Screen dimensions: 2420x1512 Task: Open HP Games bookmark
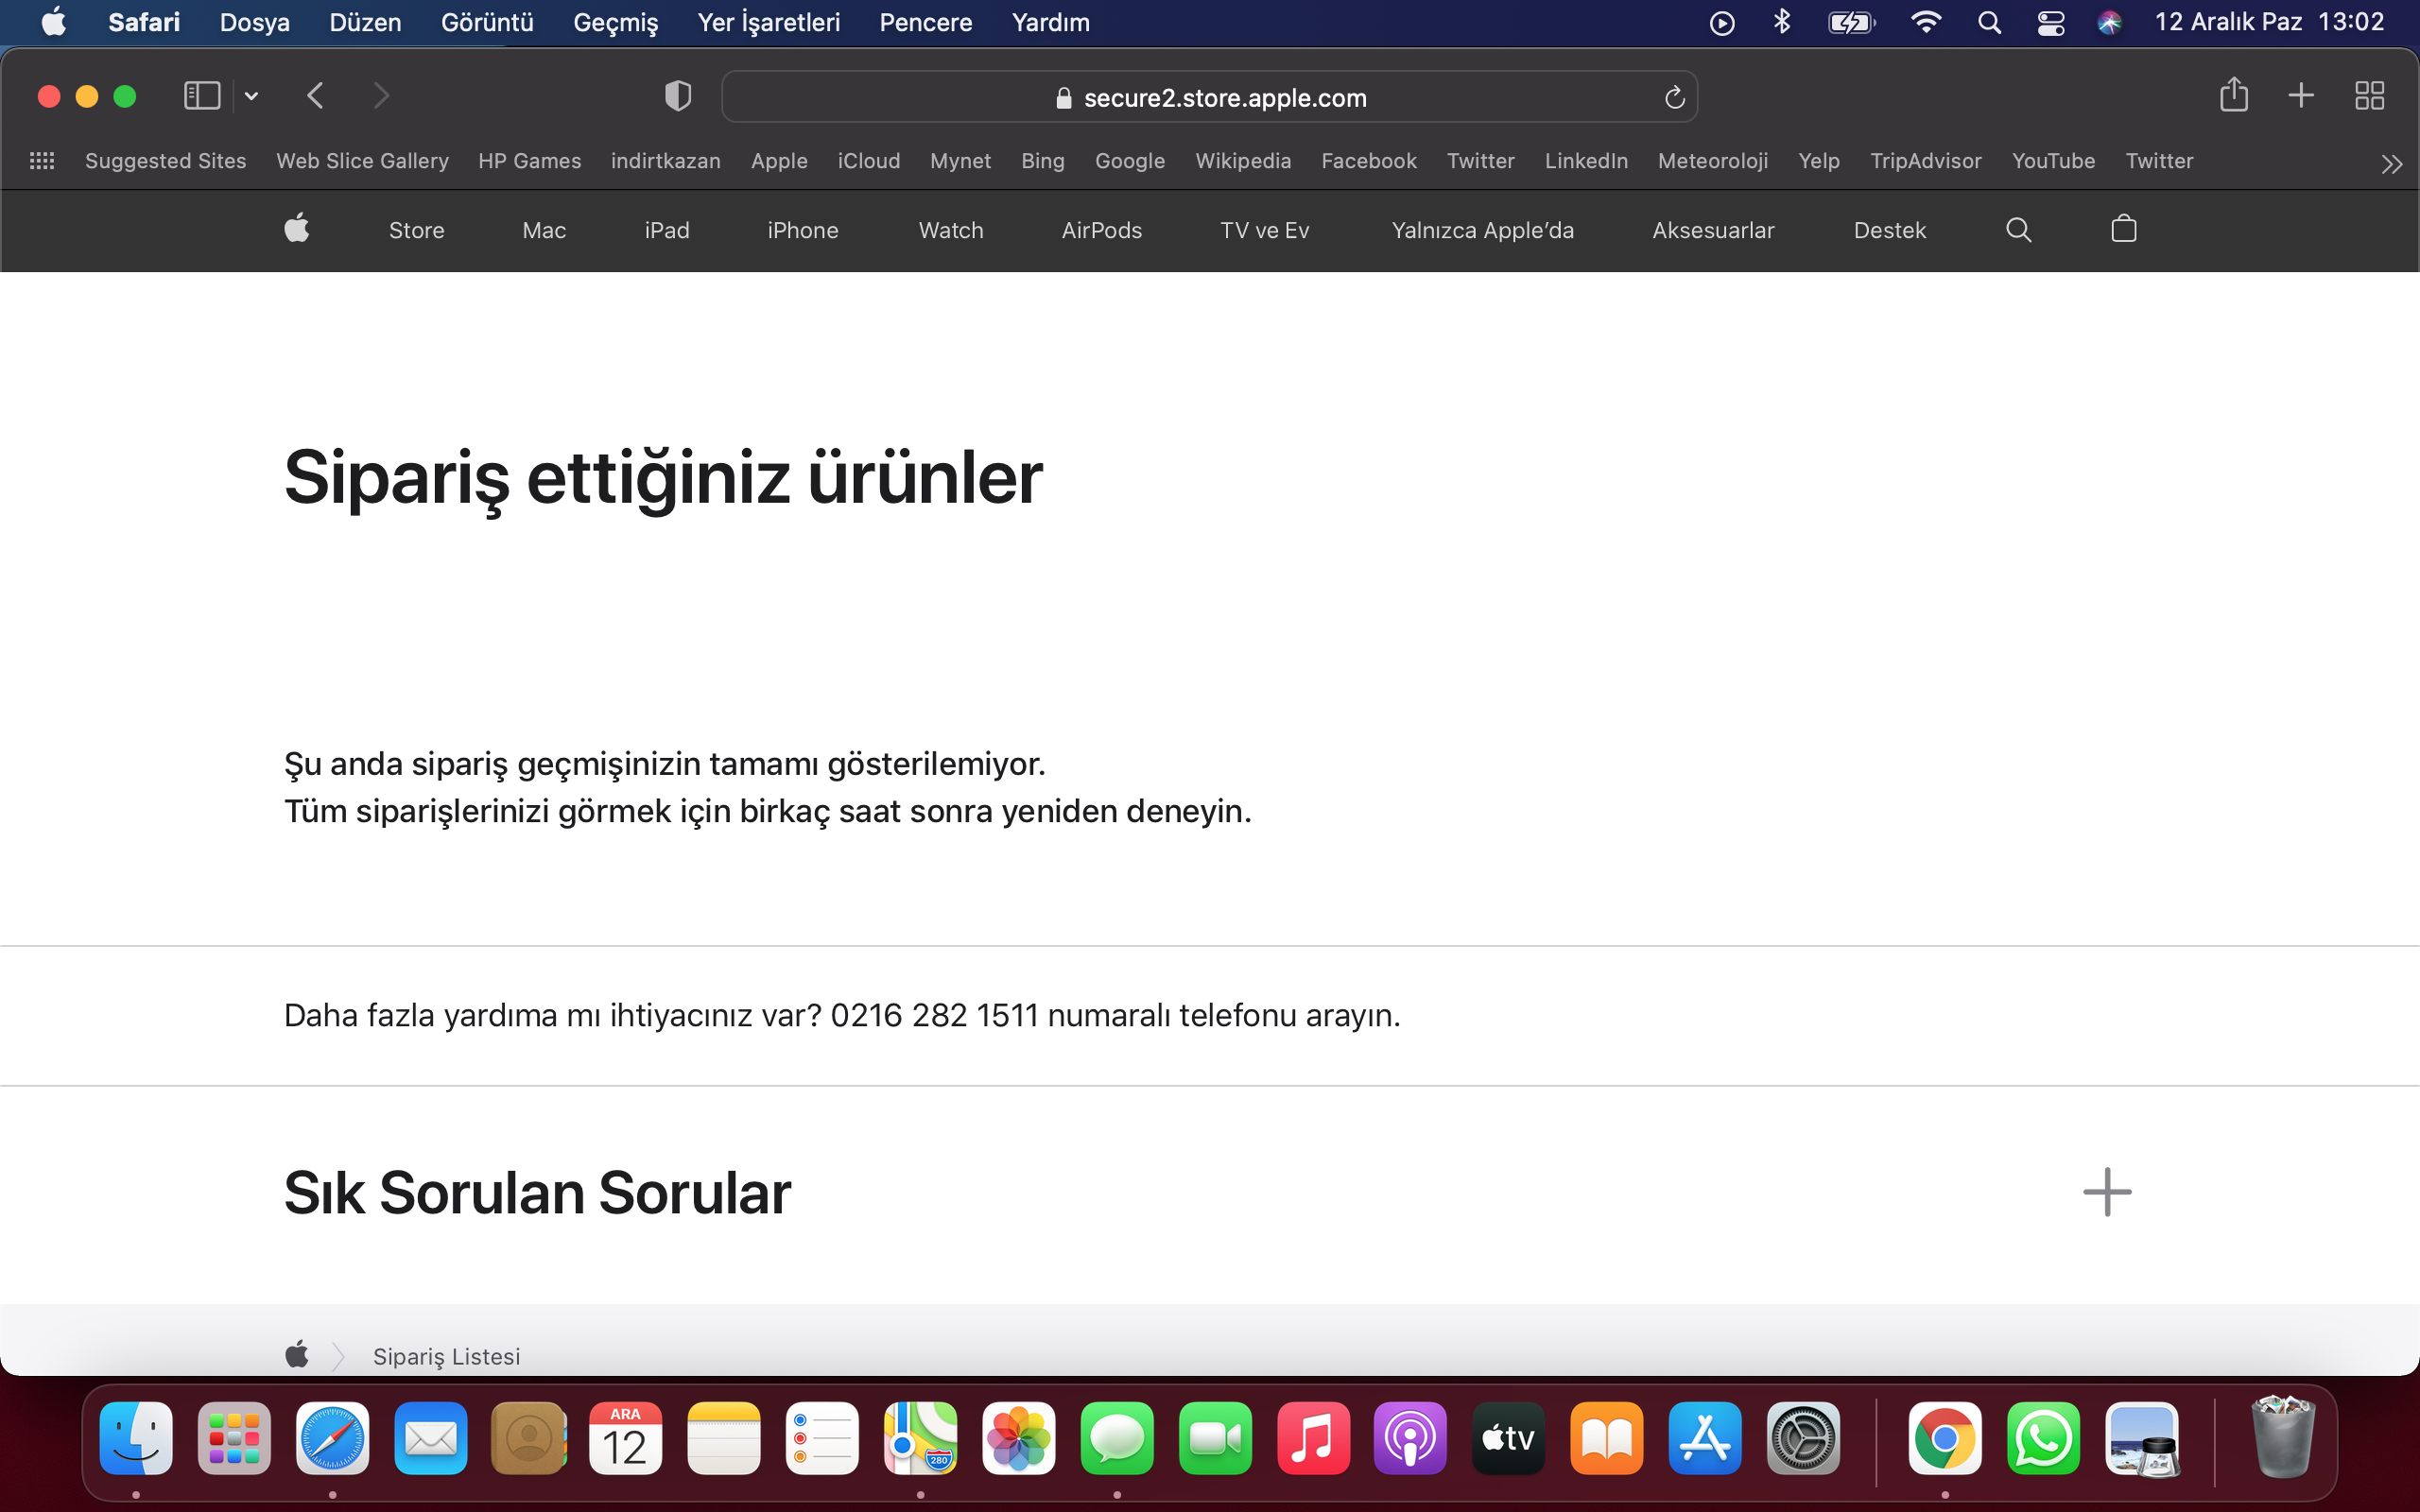[529, 161]
